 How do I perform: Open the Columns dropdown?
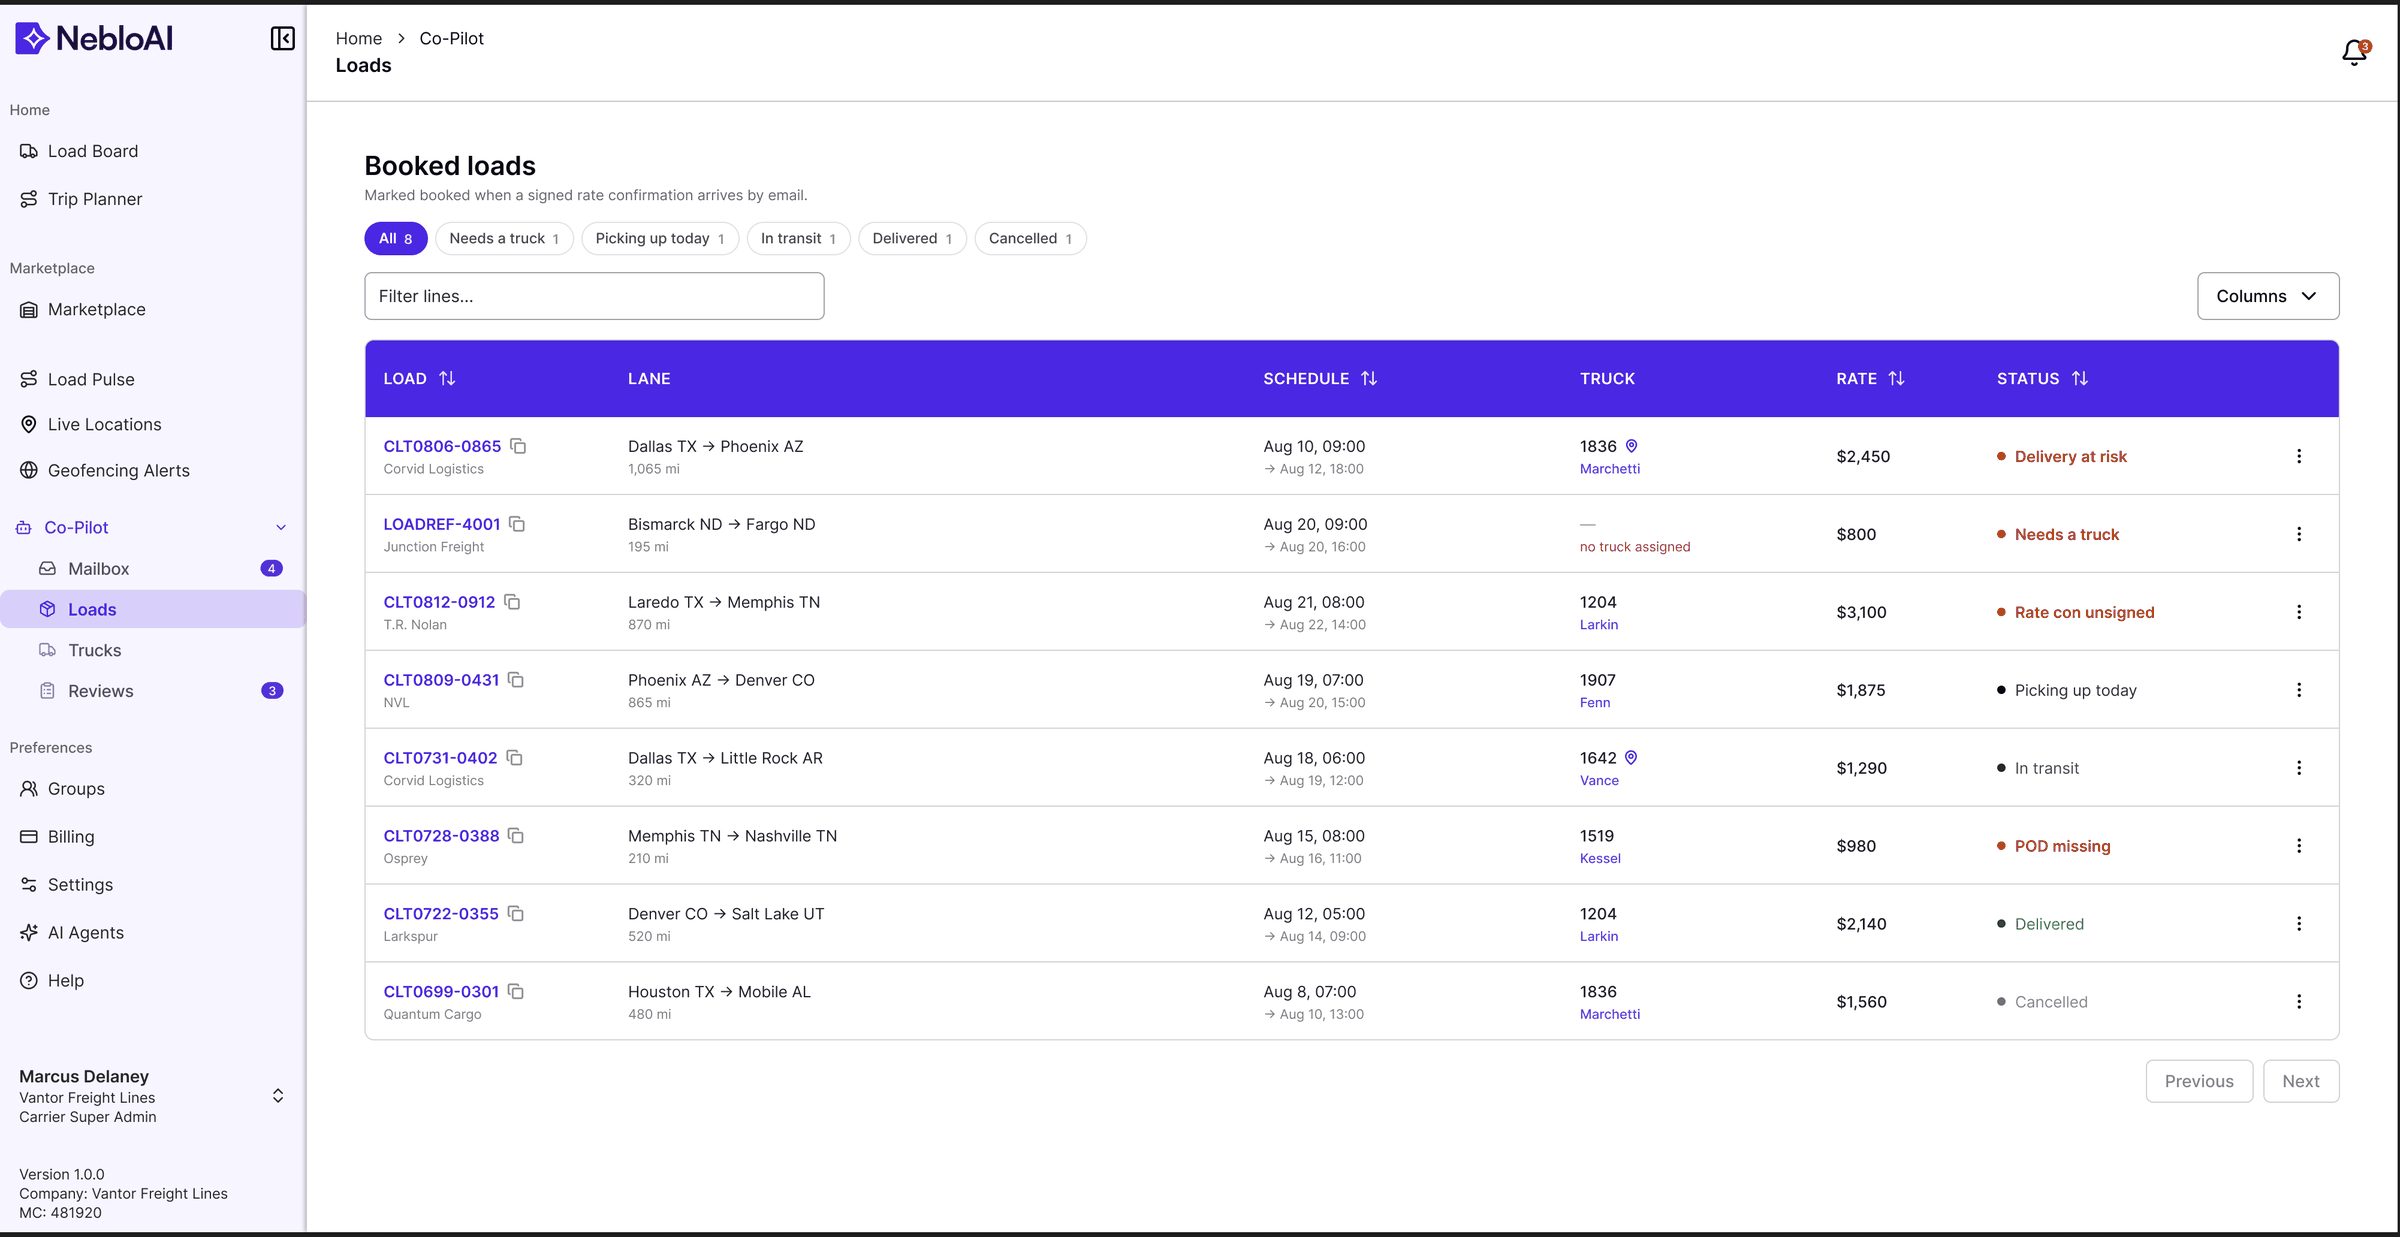point(2268,296)
